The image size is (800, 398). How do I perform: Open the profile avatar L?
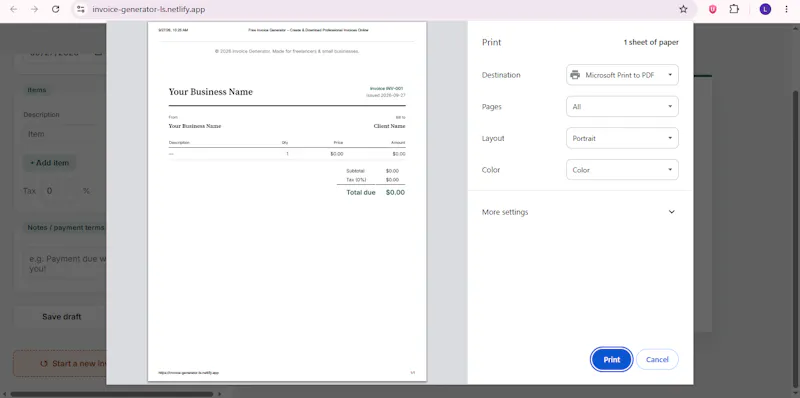(x=765, y=9)
